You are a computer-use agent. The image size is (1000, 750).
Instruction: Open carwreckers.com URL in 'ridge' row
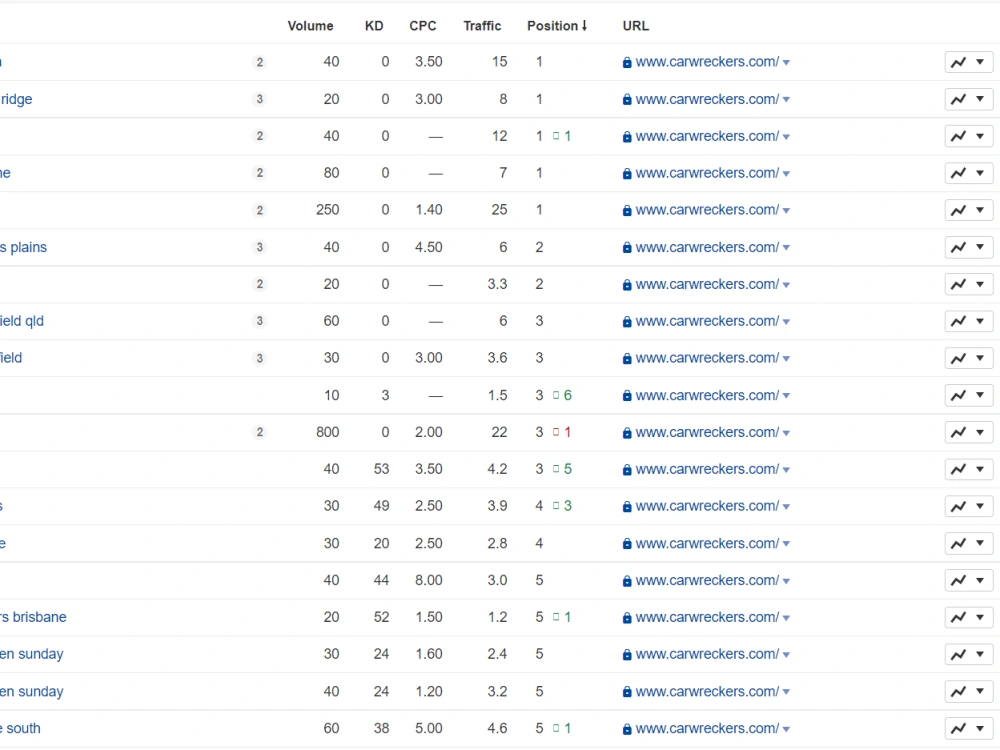tap(707, 99)
